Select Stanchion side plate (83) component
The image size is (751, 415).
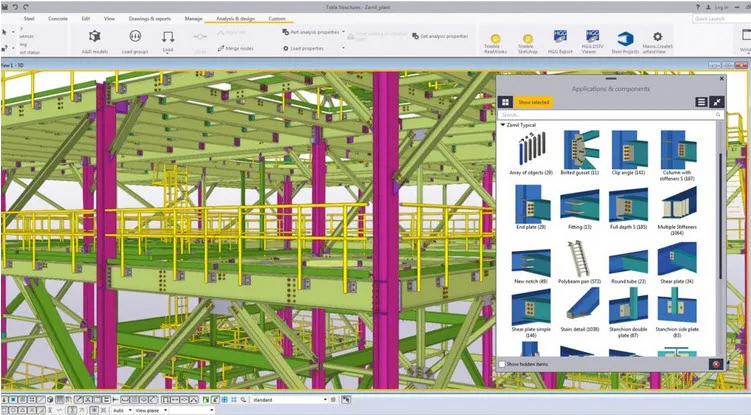click(x=677, y=313)
